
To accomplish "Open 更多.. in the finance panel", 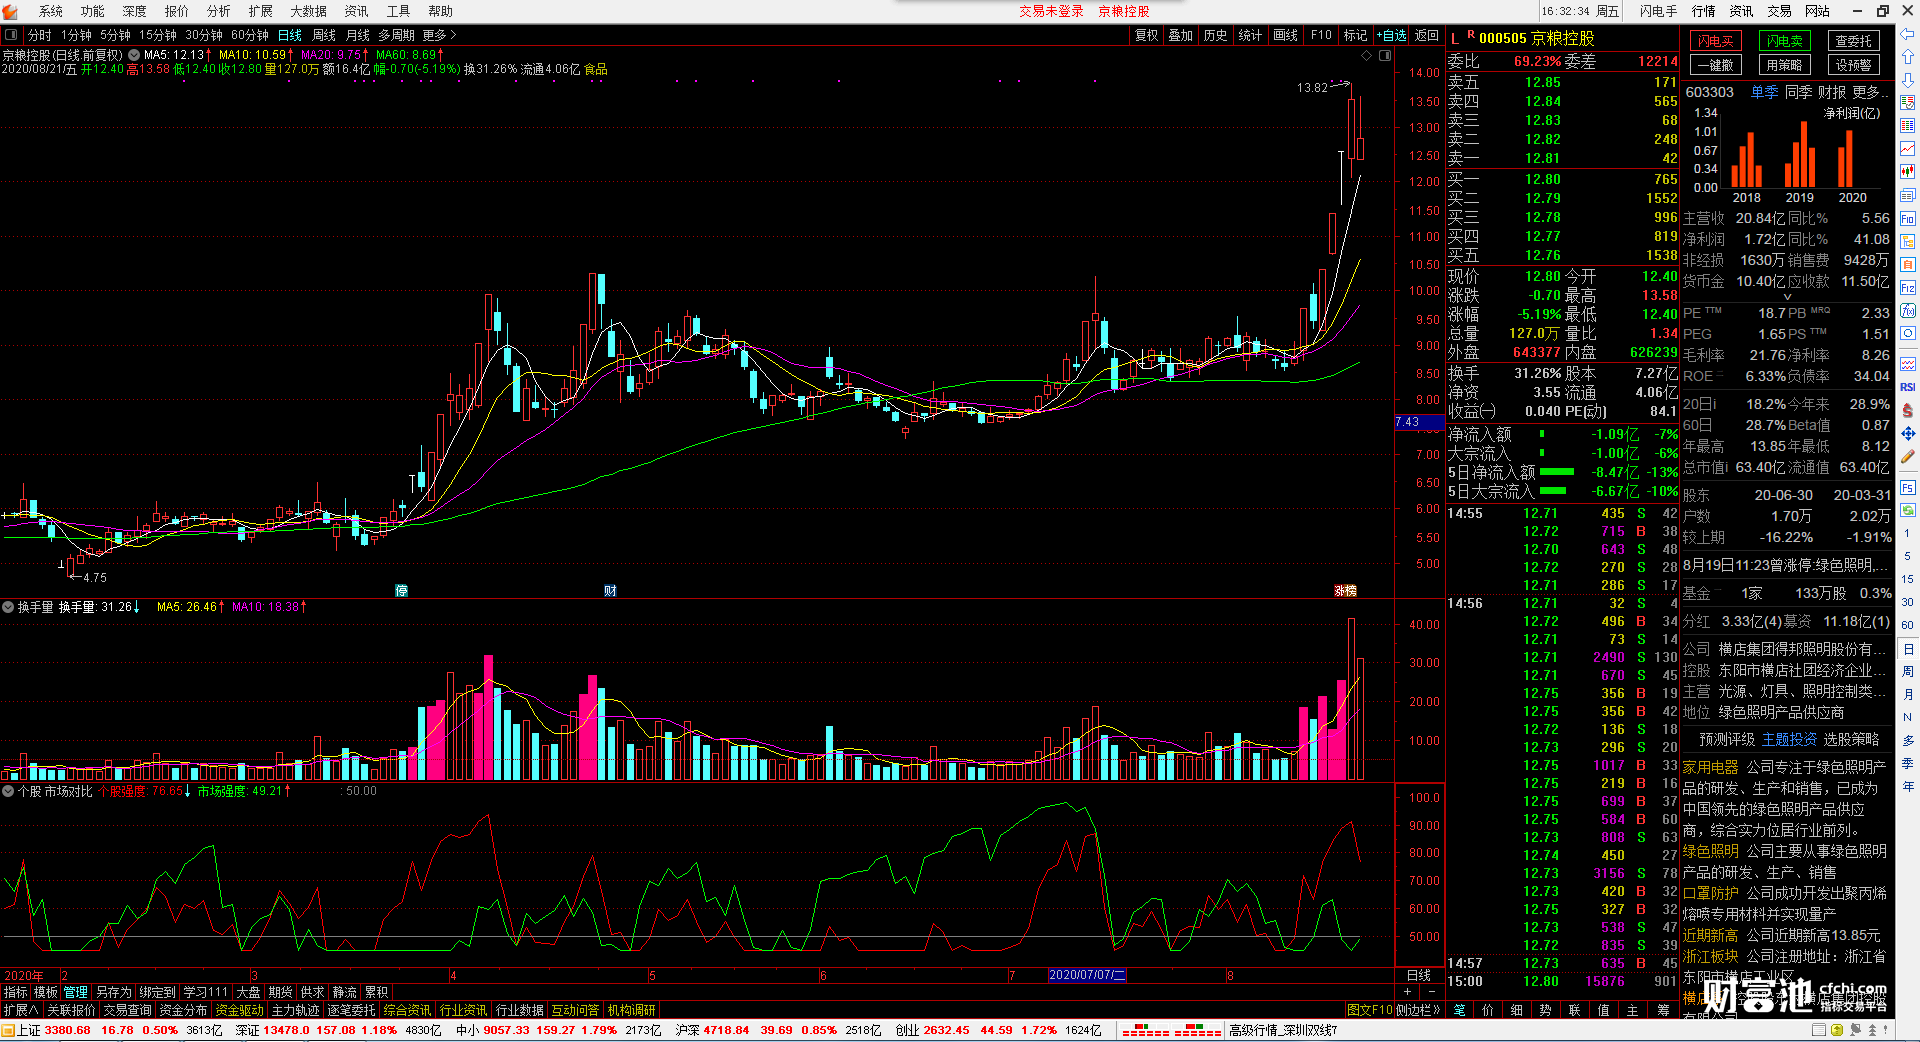I will coord(1869,92).
